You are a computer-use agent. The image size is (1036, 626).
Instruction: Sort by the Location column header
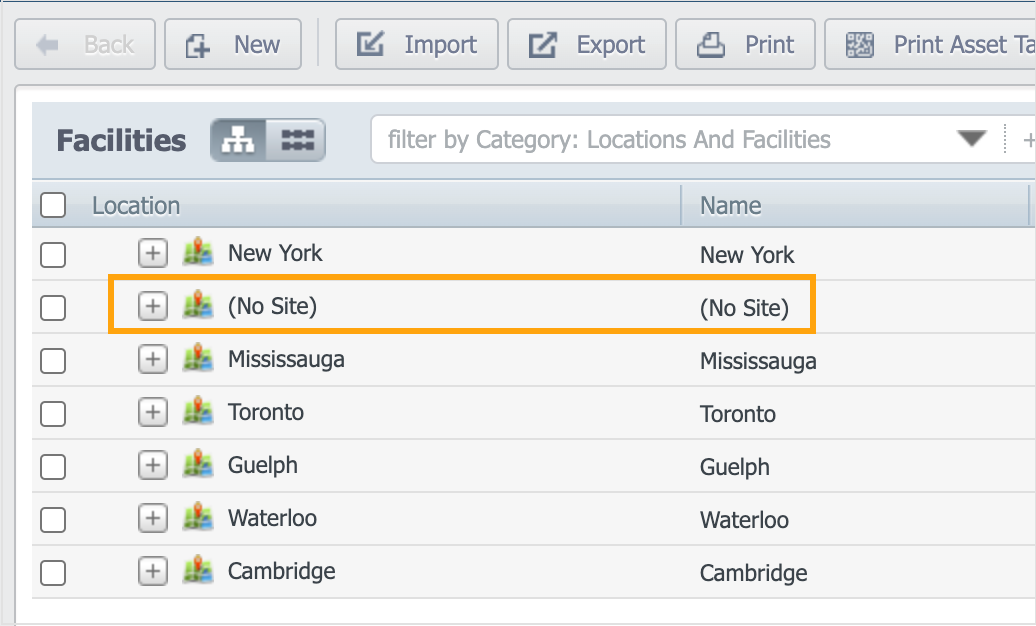click(x=136, y=206)
